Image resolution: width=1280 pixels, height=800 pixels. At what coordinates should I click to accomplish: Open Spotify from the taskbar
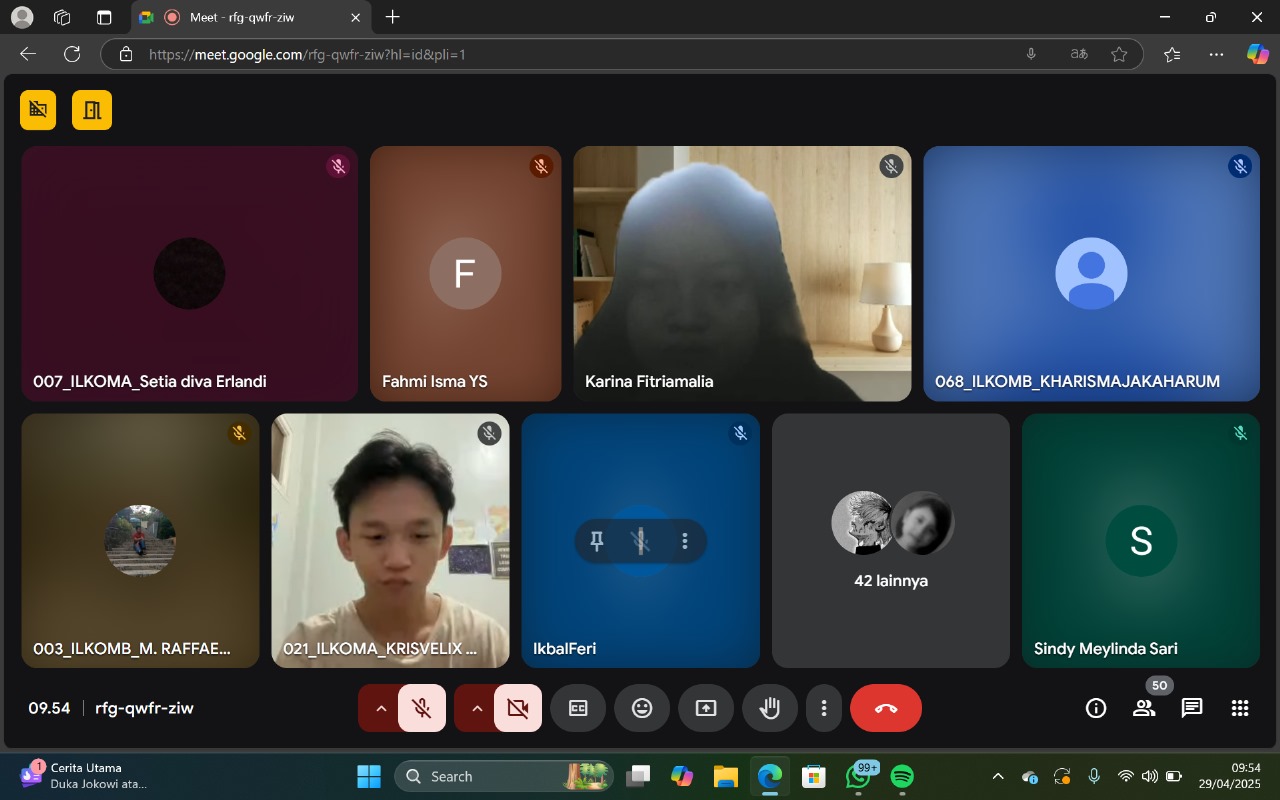point(902,776)
